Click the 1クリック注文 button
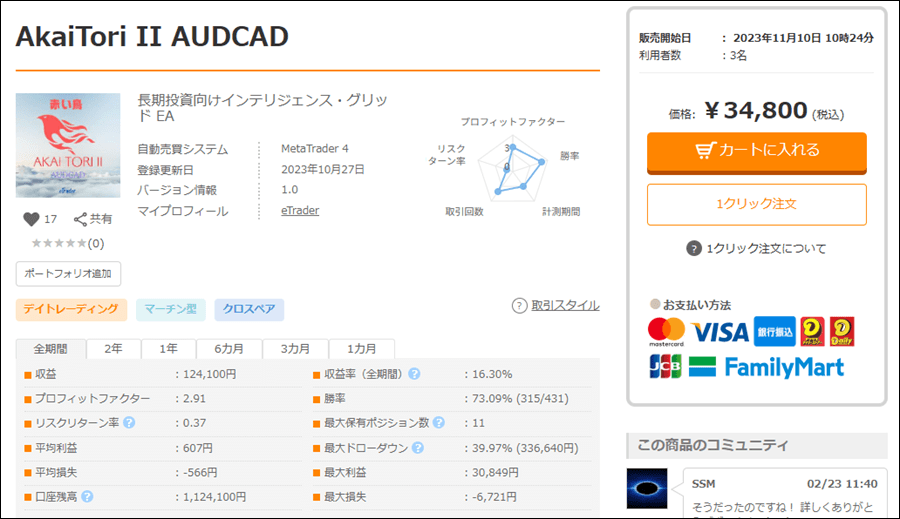 pos(756,204)
